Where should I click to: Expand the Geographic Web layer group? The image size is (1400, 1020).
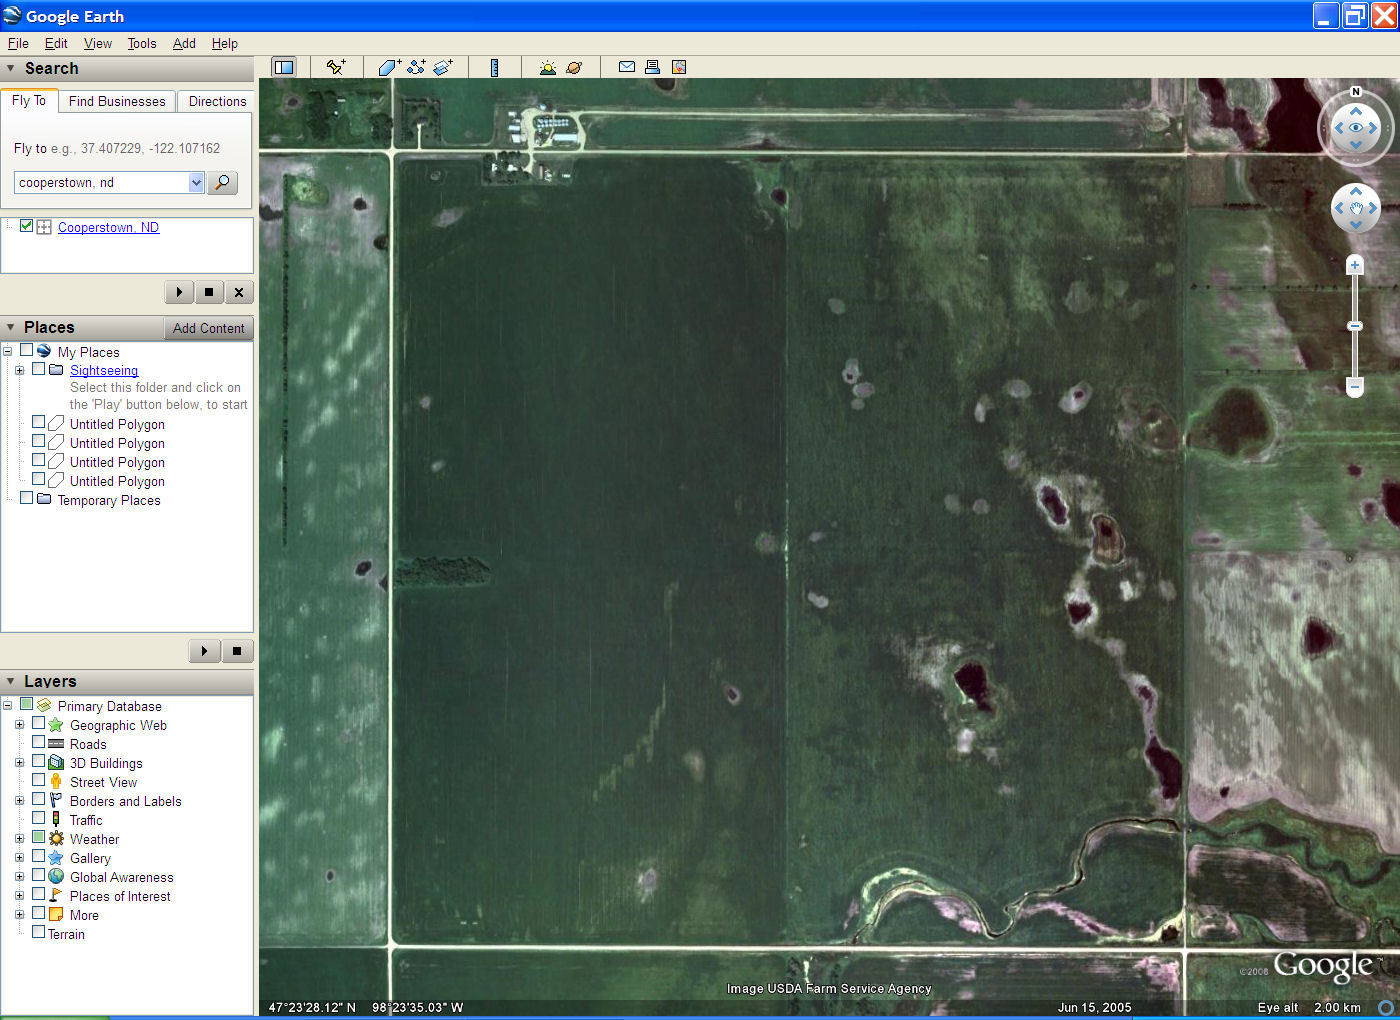click(x=19, y=724)
